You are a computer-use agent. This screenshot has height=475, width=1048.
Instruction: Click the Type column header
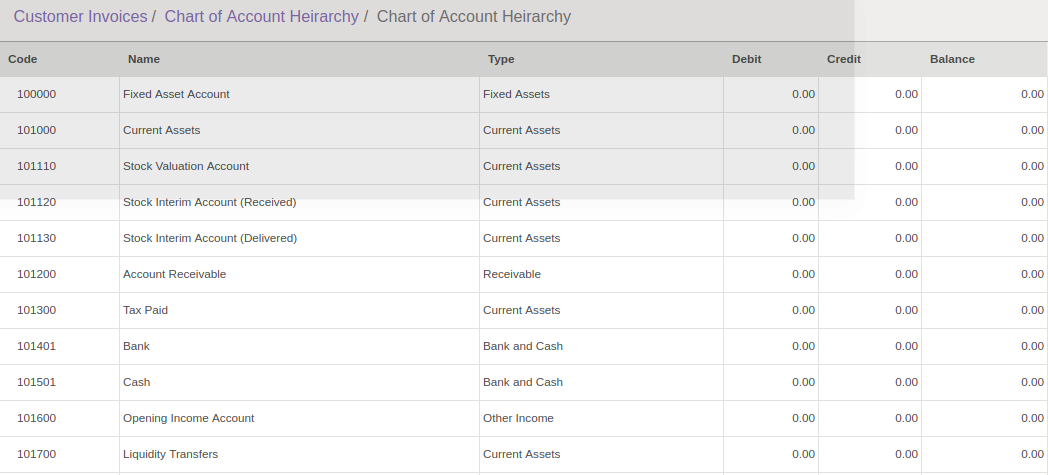click(x=501, y=59)
